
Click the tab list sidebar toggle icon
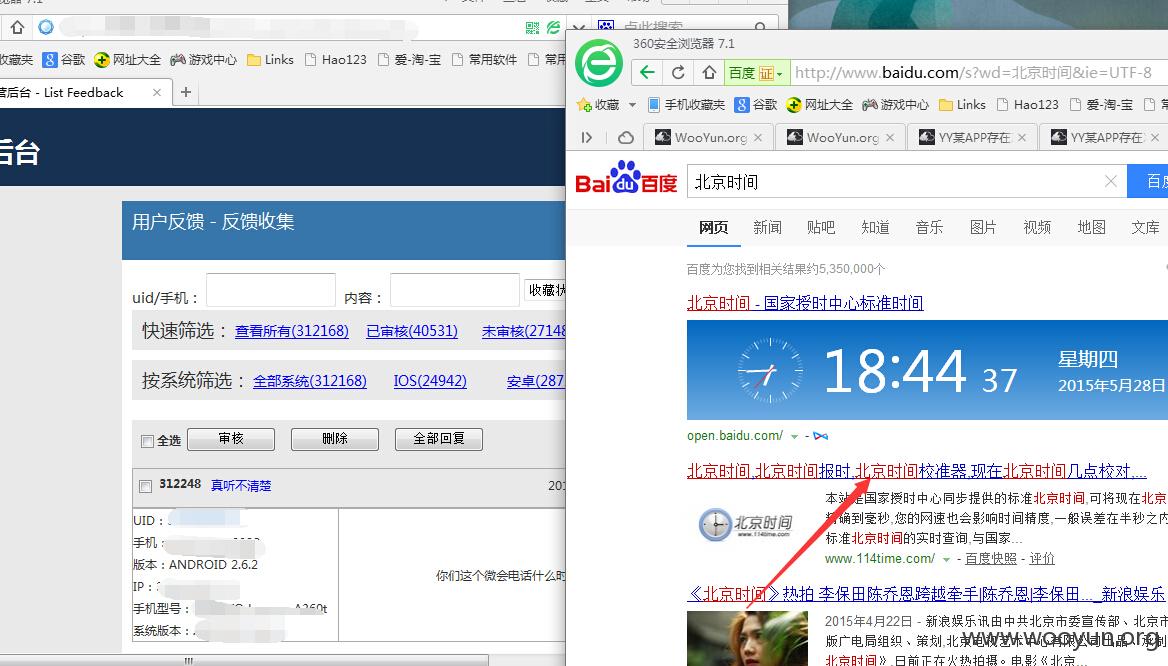click(x=587, y=137)
